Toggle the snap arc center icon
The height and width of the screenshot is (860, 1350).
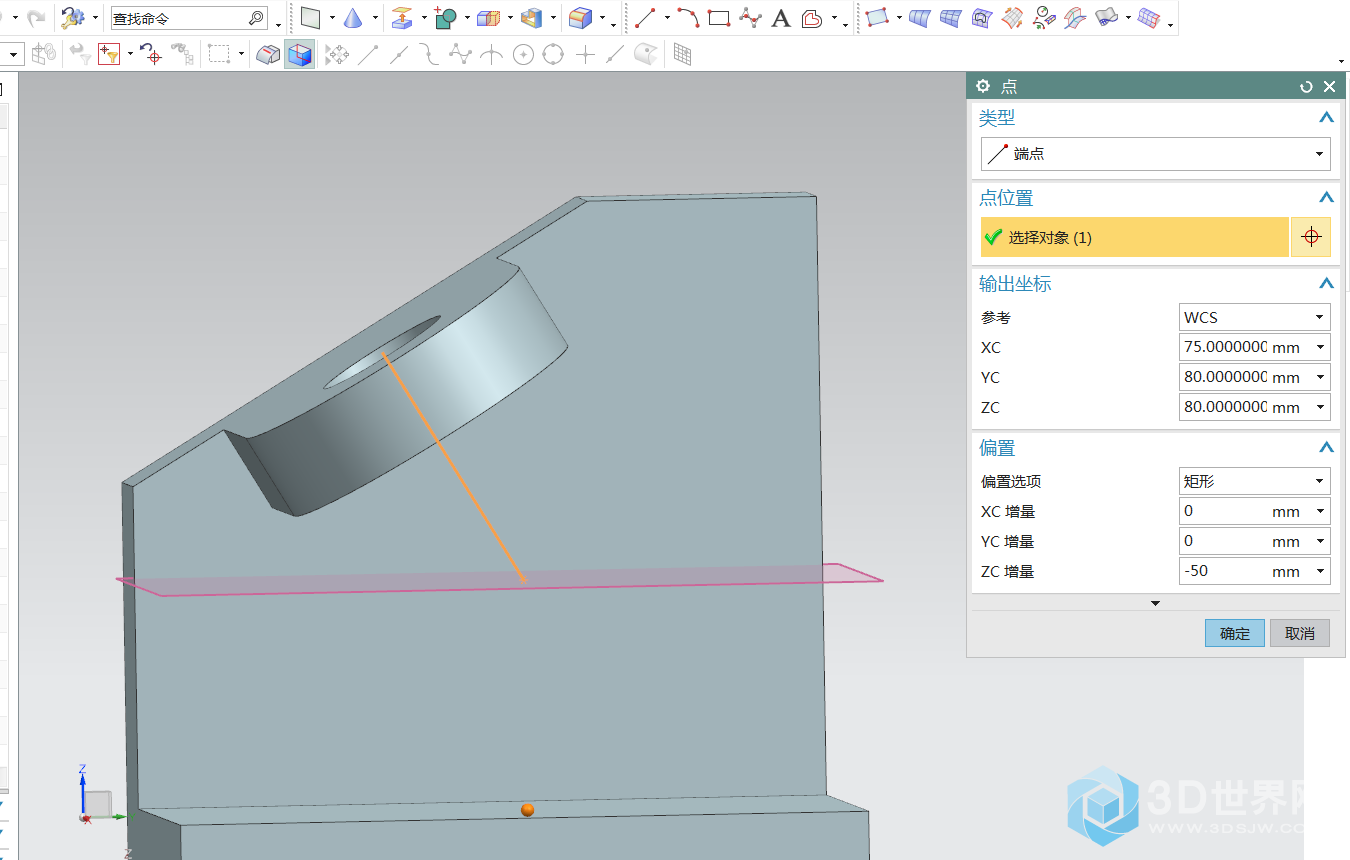[523, 54]
